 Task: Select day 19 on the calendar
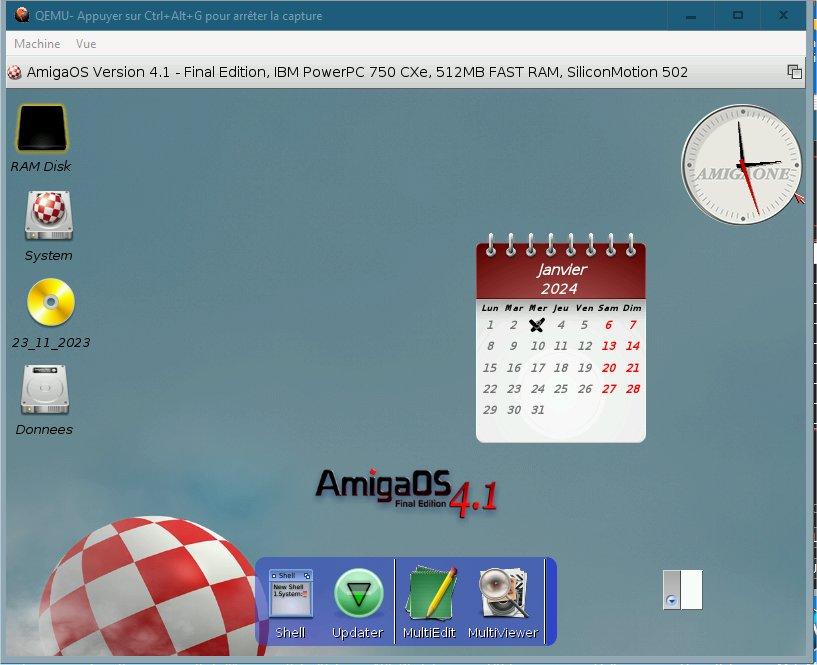(585, 368)
